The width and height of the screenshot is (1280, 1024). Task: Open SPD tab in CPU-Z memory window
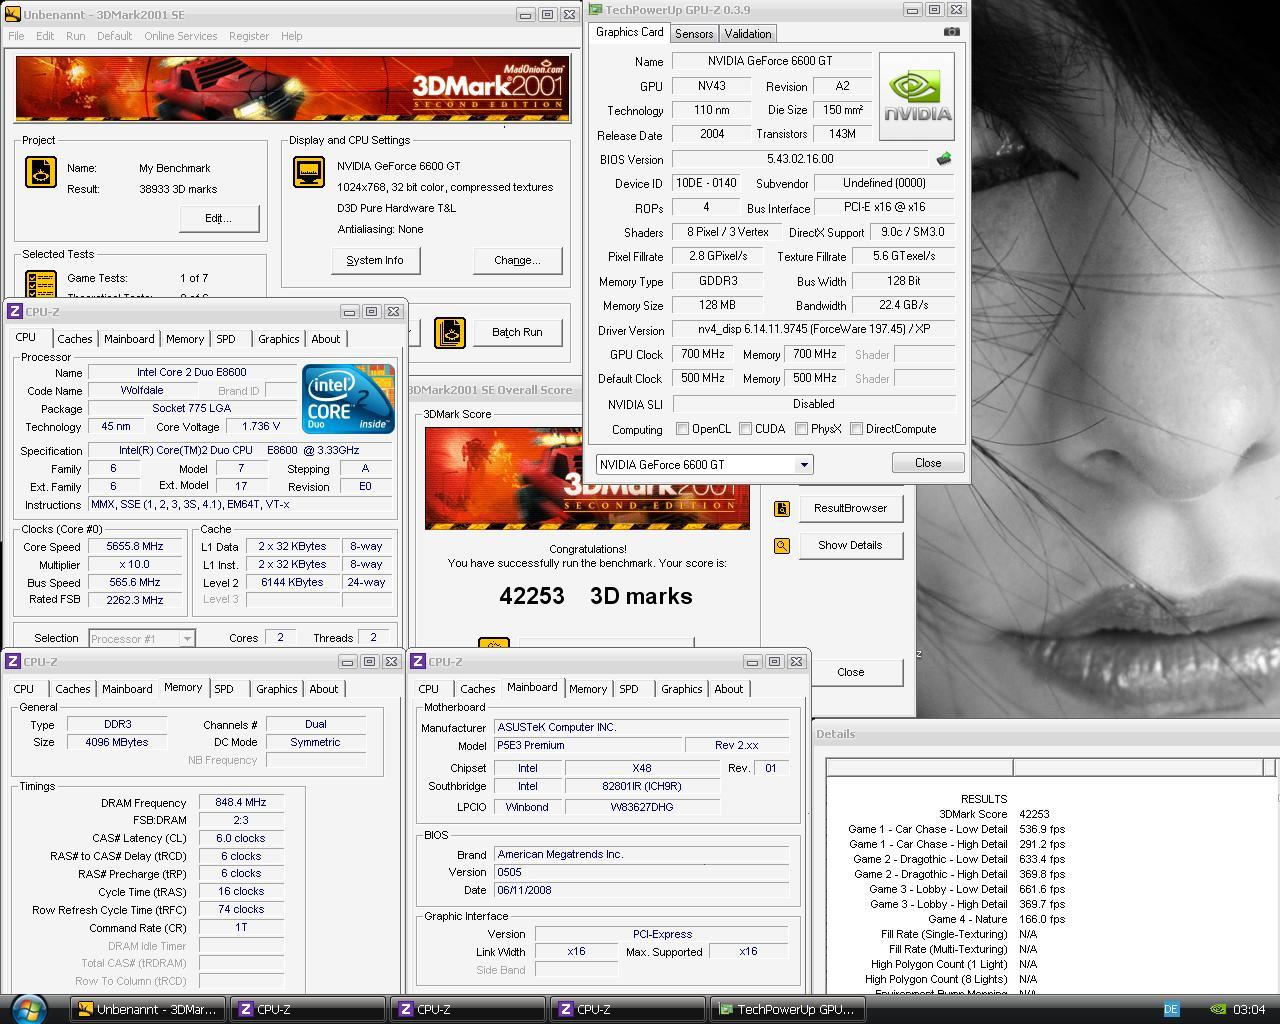tap(224, 689)
